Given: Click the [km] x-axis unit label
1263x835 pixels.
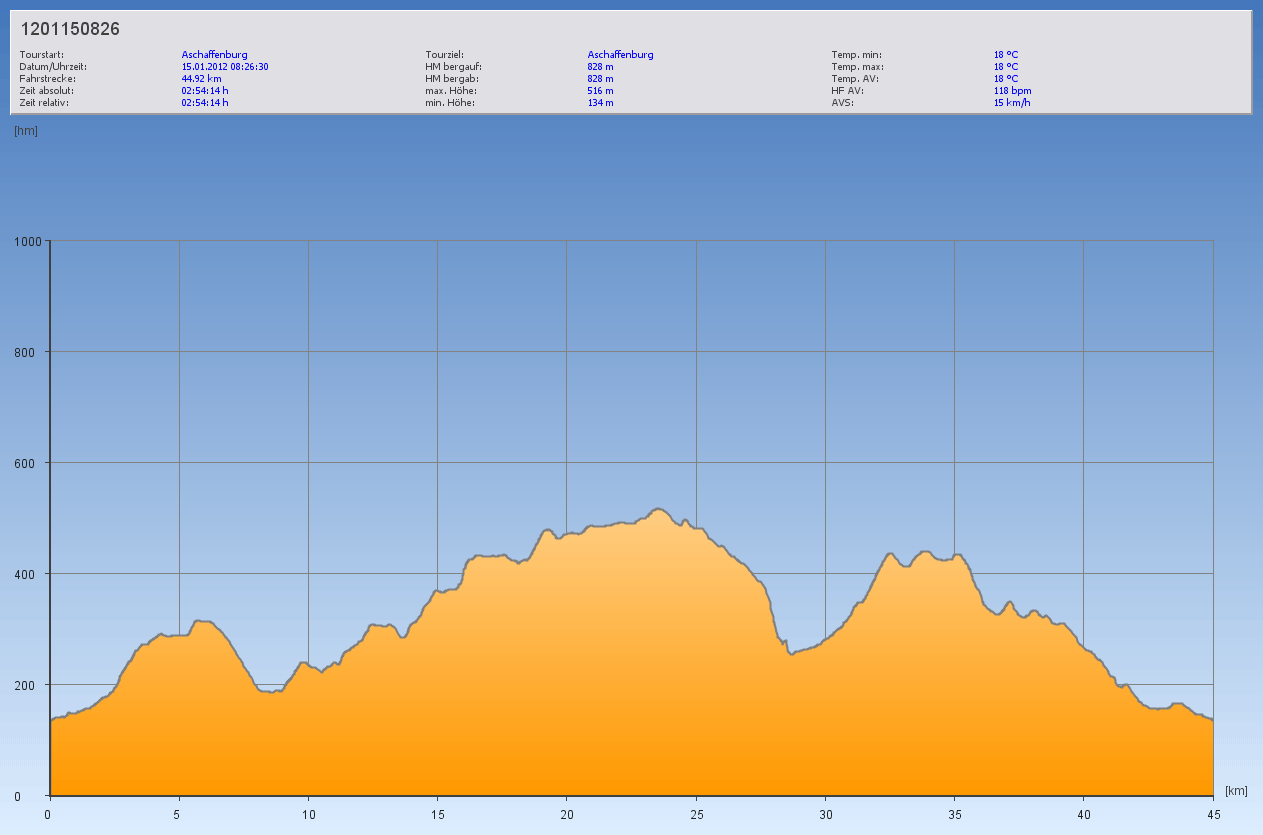Looking at the screenshot, I should point(1236,791).
